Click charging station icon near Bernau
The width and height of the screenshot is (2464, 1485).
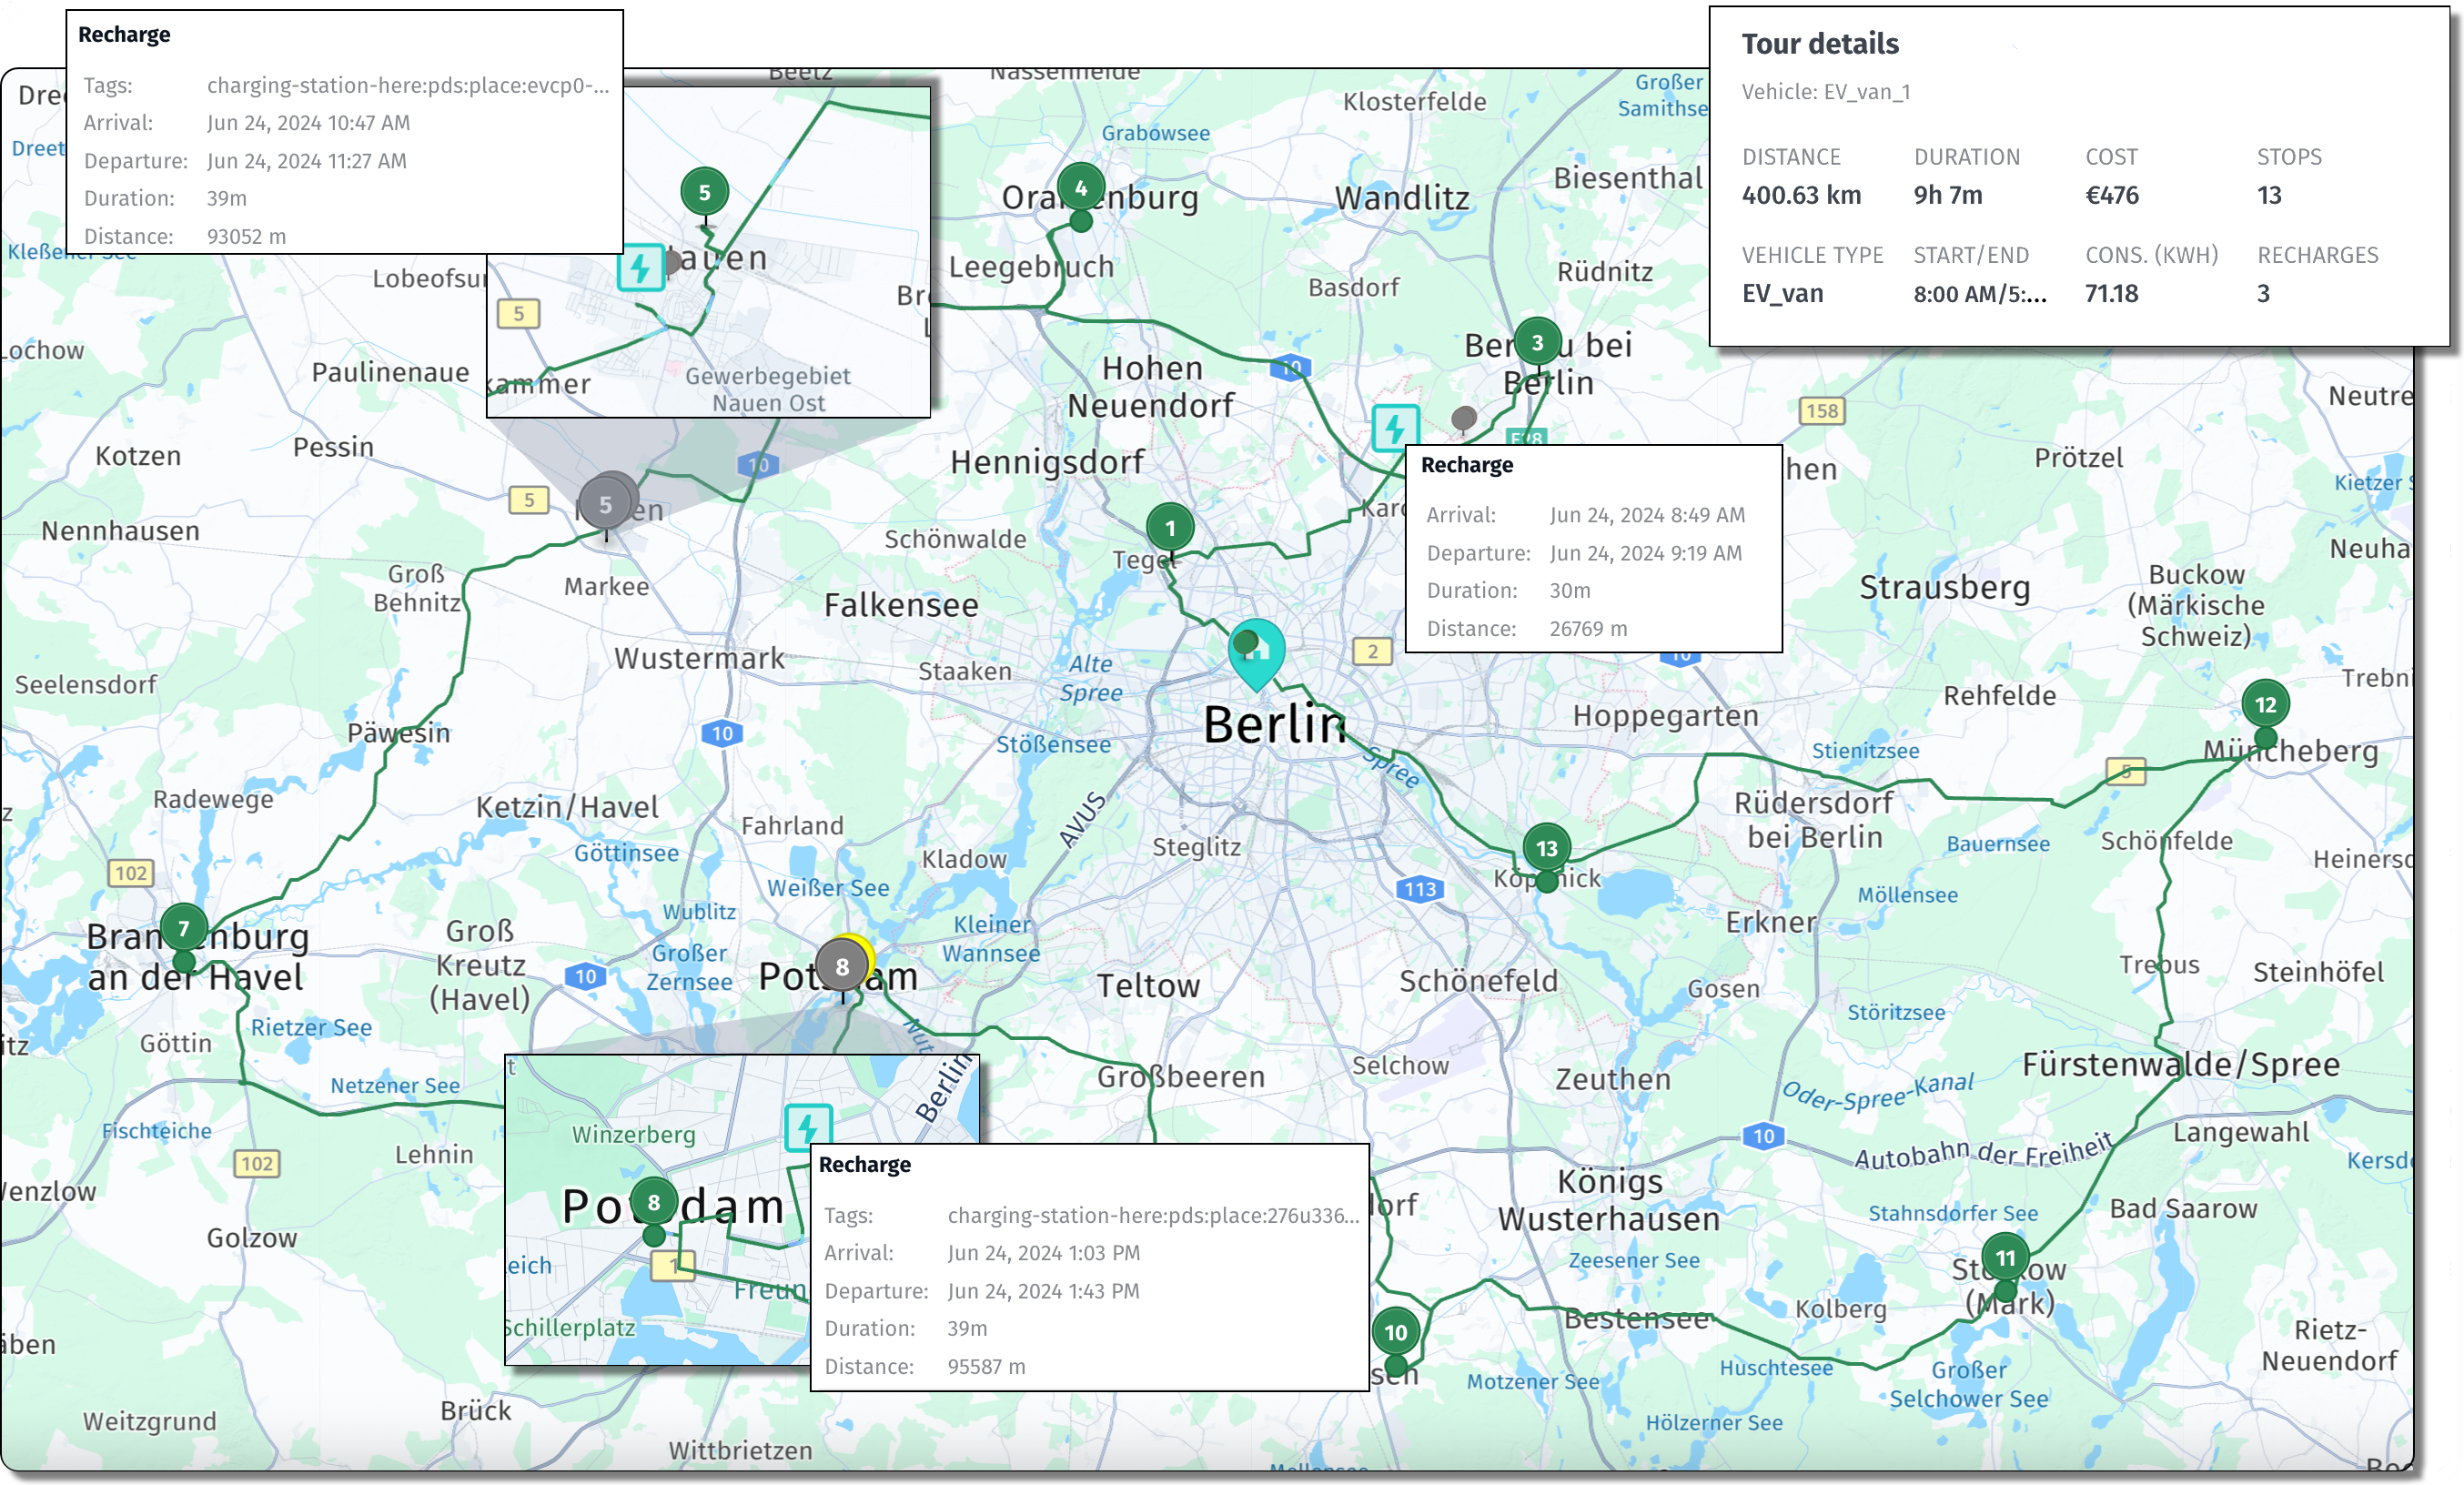click(1394, 428)
